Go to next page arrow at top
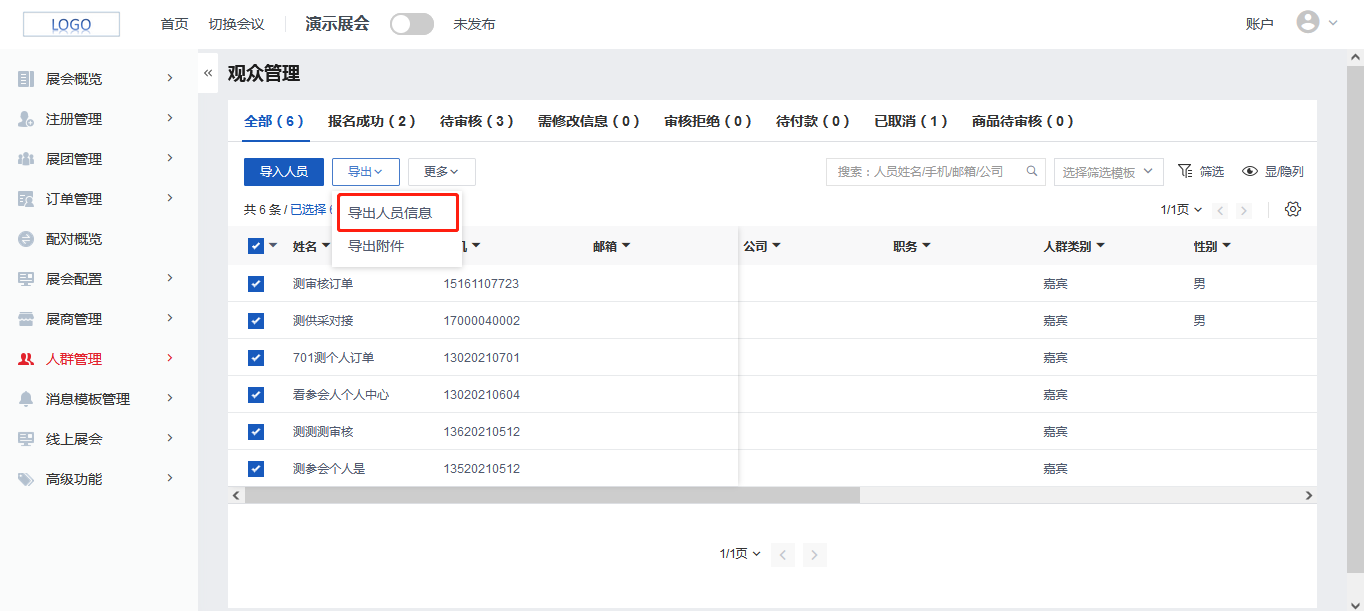Viewport: 1364px width, 611px height. pos(1243,210)
